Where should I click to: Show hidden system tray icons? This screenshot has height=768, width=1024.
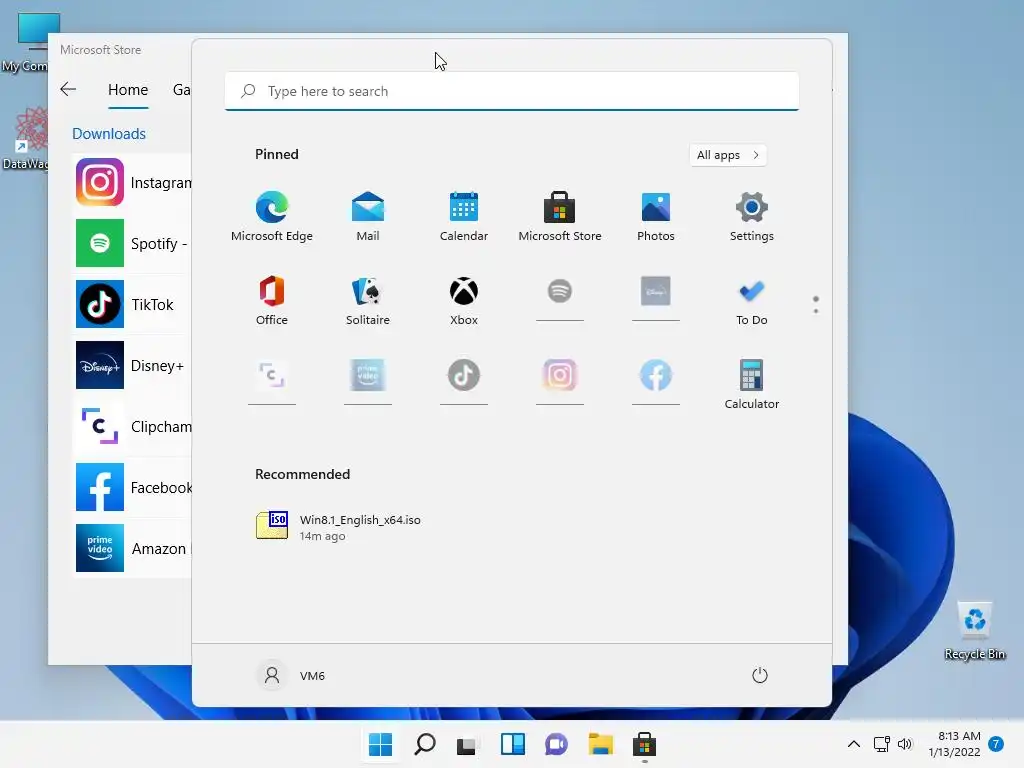click(x=854, y=744)
